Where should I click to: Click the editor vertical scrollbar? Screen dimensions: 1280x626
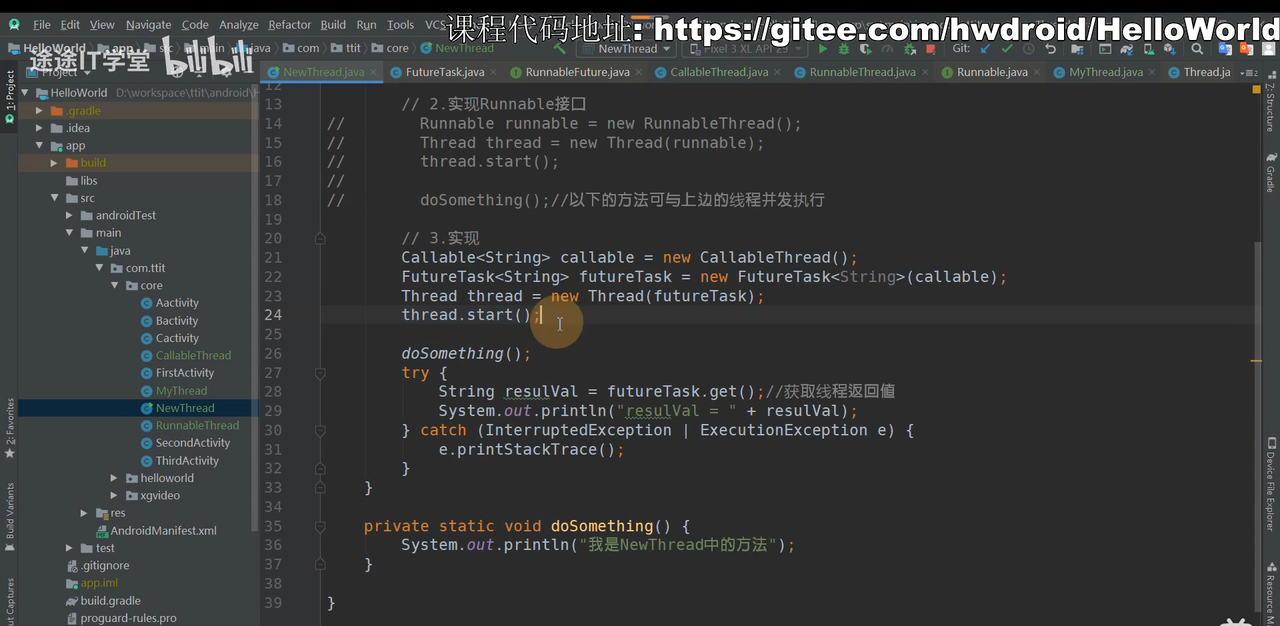[1257, 425]
